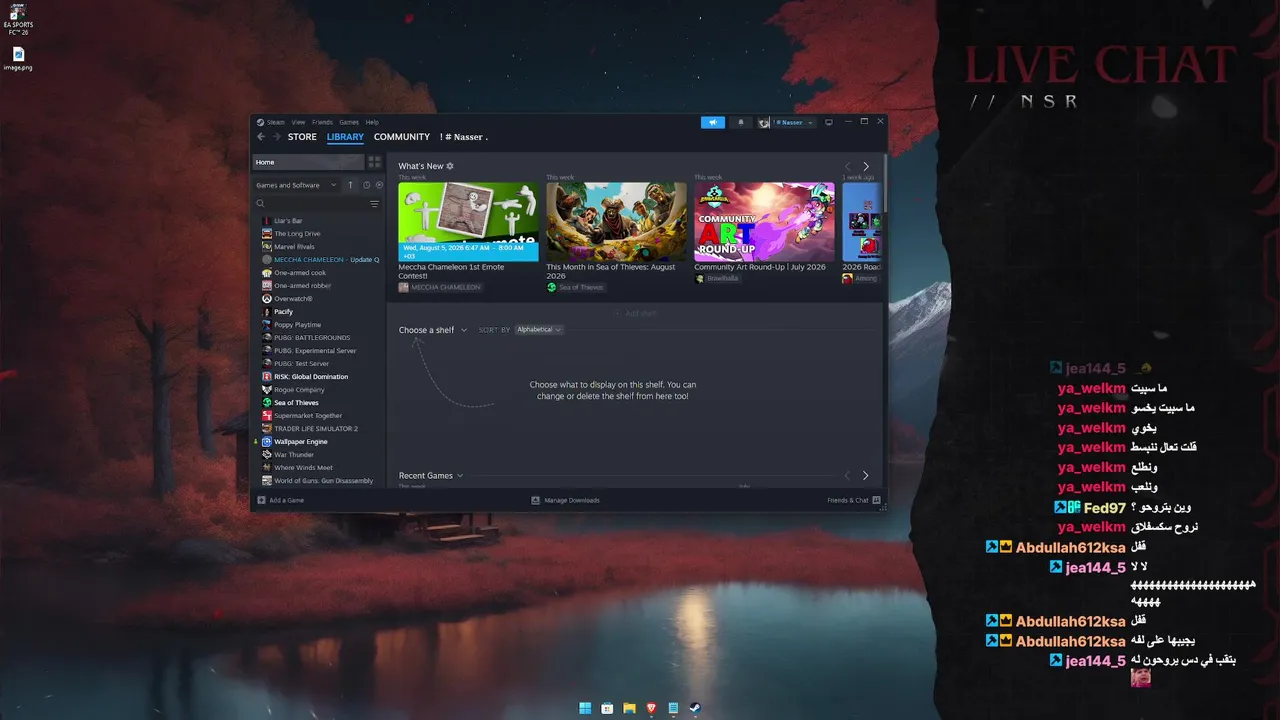Open the notifications bell
The width and height of the screenshot is (1280, 720).
741,122
